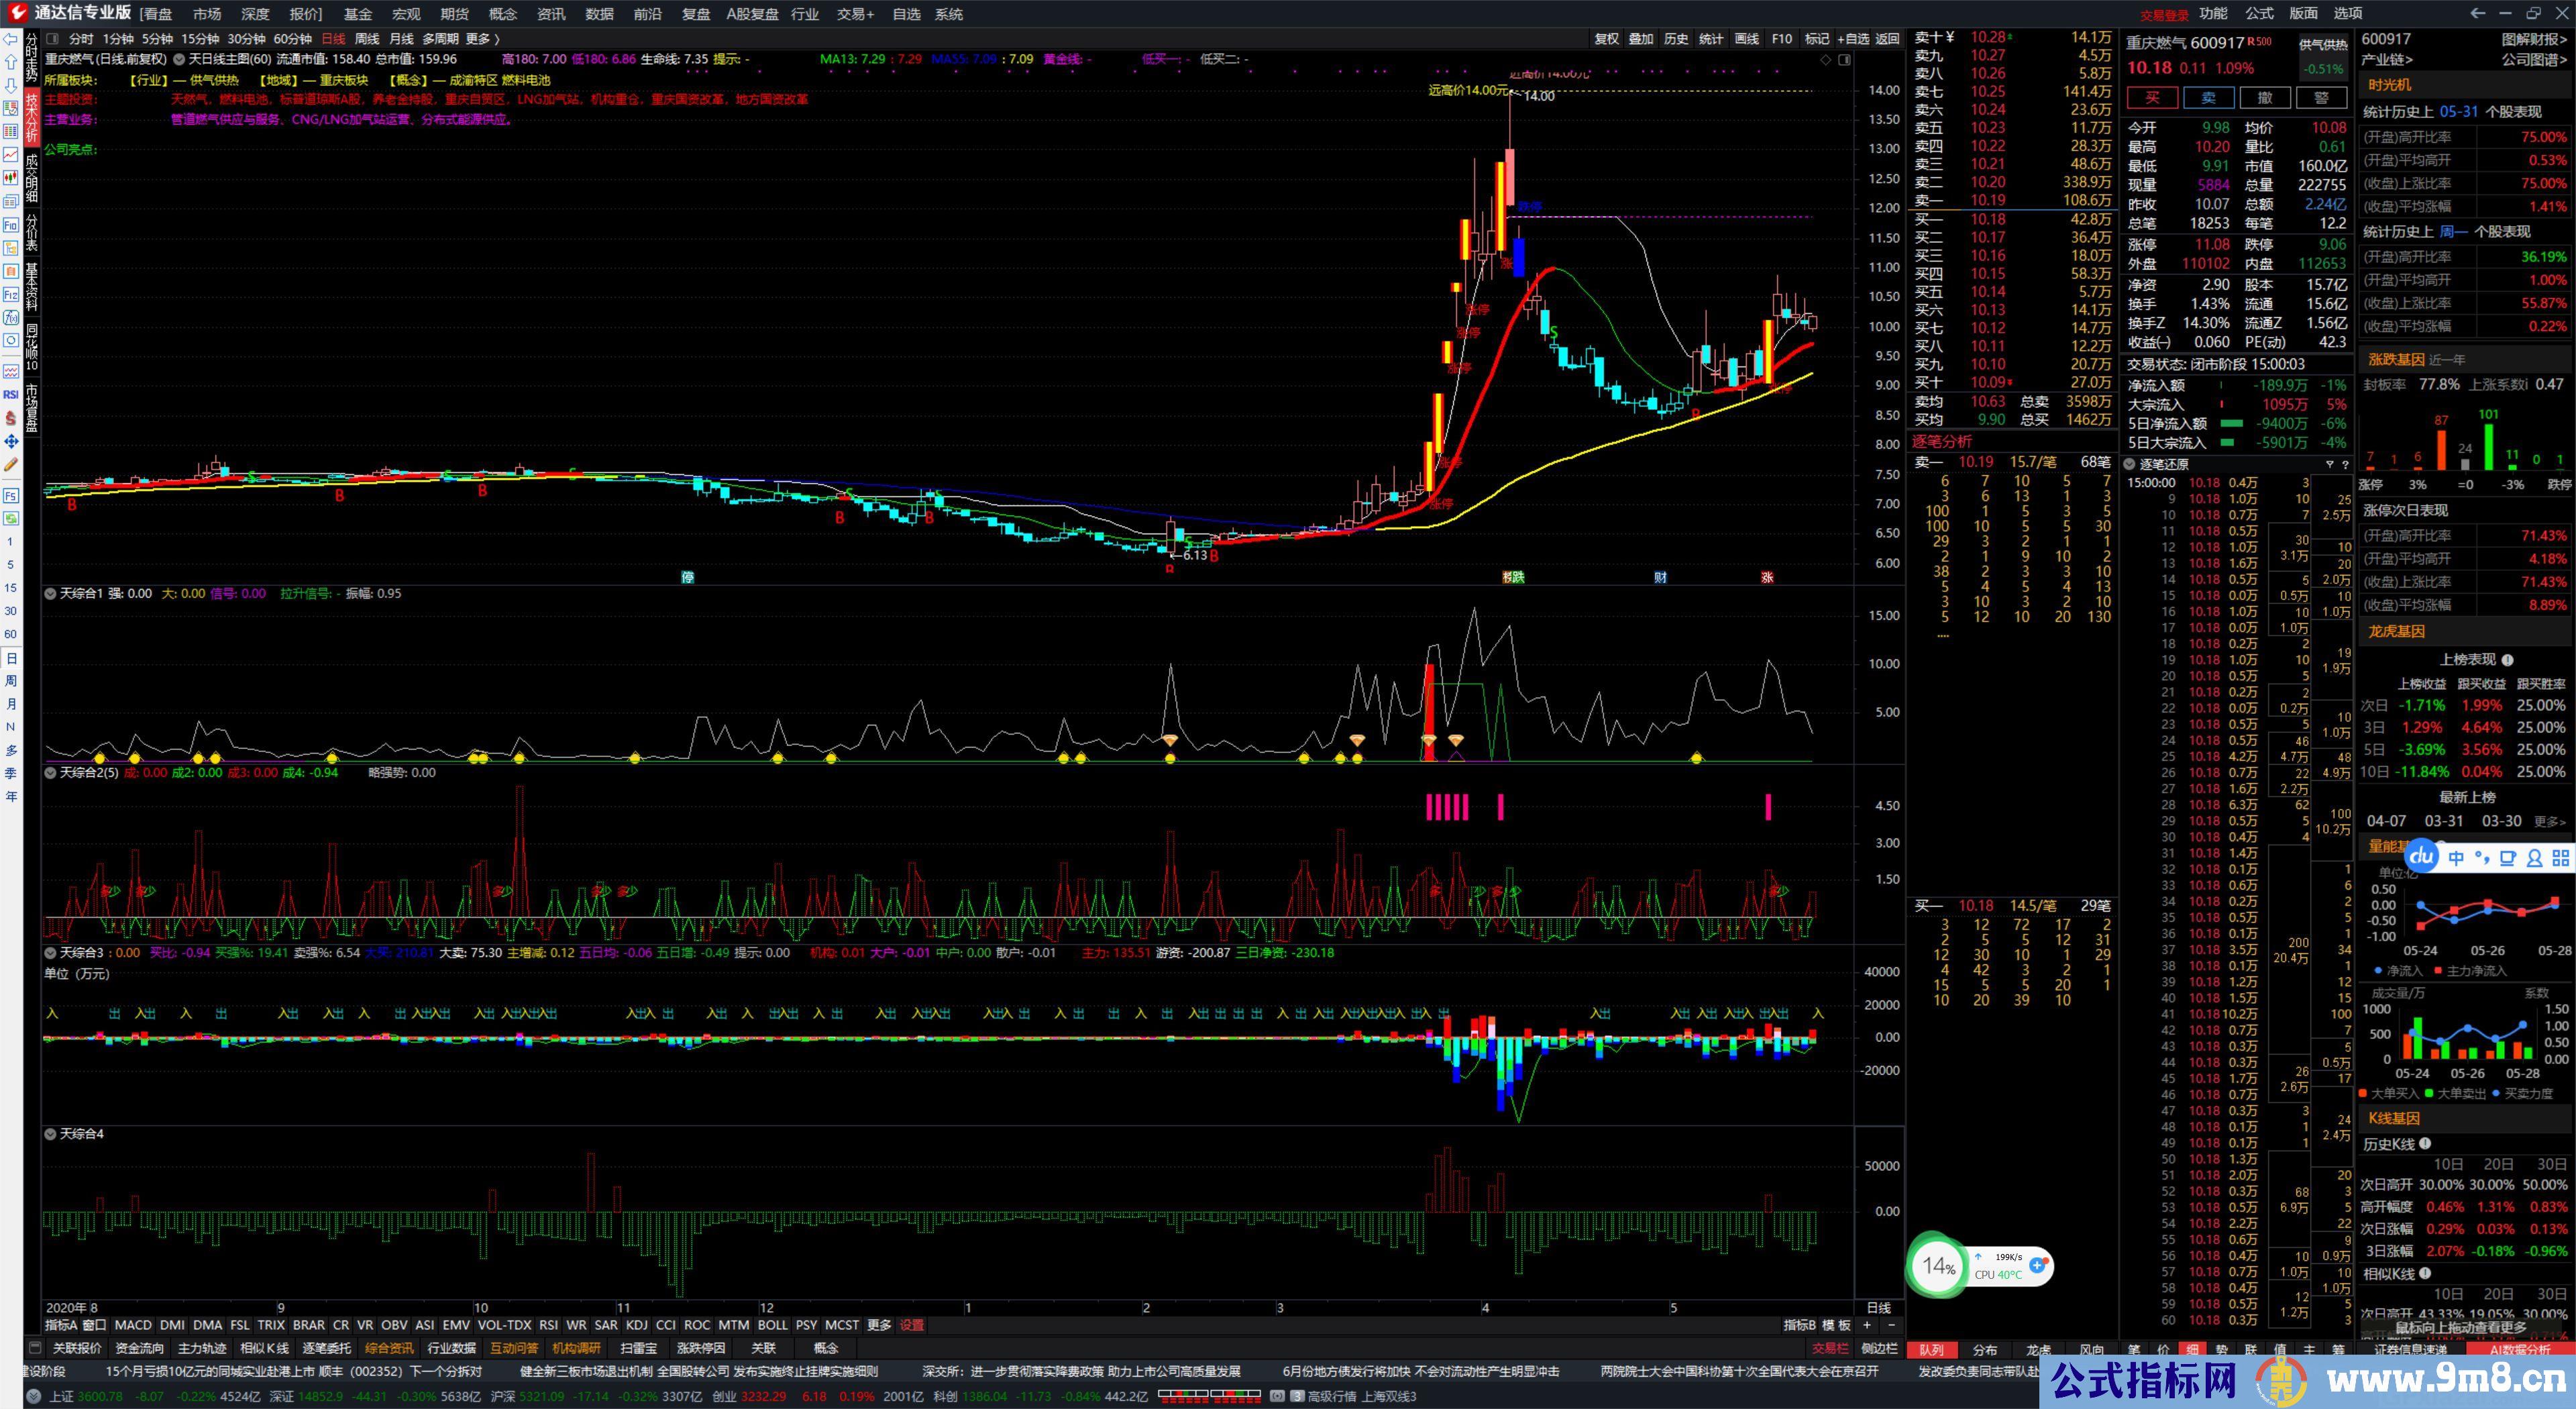Click the line chart icon in left sidebar
2576x1409 pixels.
coord(11,155)
